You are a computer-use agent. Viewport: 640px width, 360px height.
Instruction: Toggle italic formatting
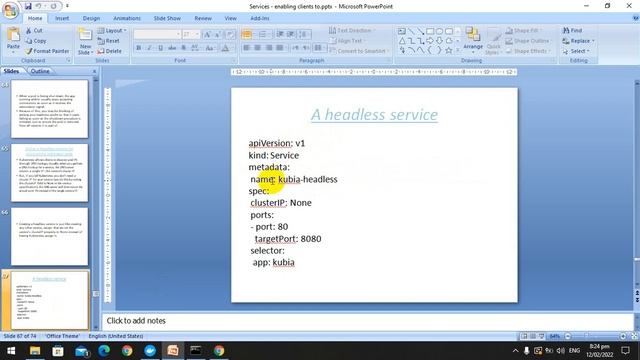[x=149, y=48]
